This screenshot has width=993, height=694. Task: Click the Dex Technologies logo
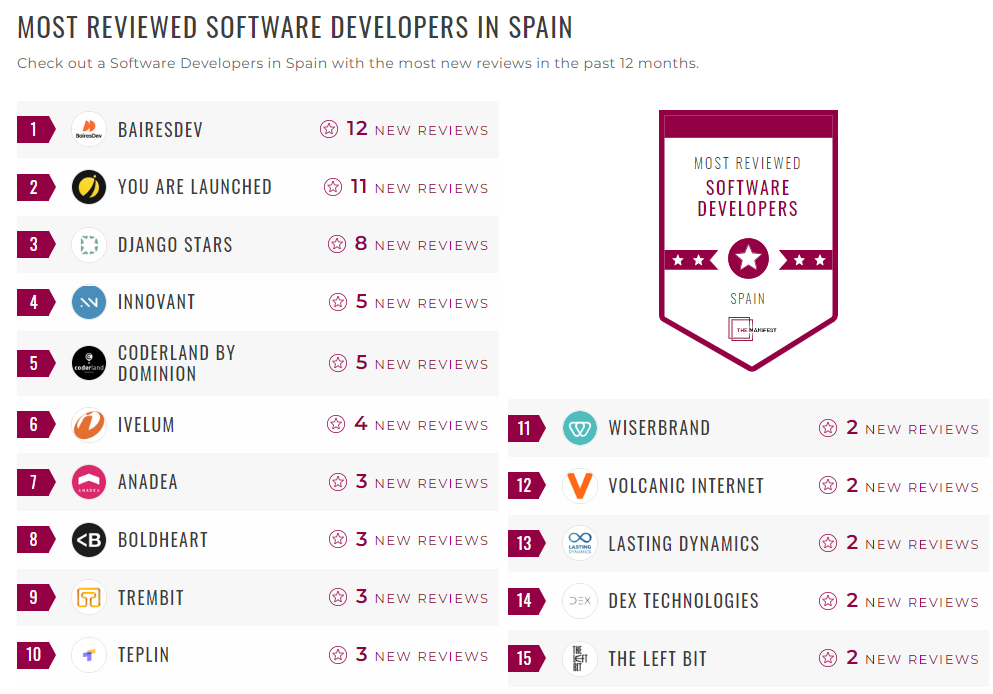pos(579,600)
